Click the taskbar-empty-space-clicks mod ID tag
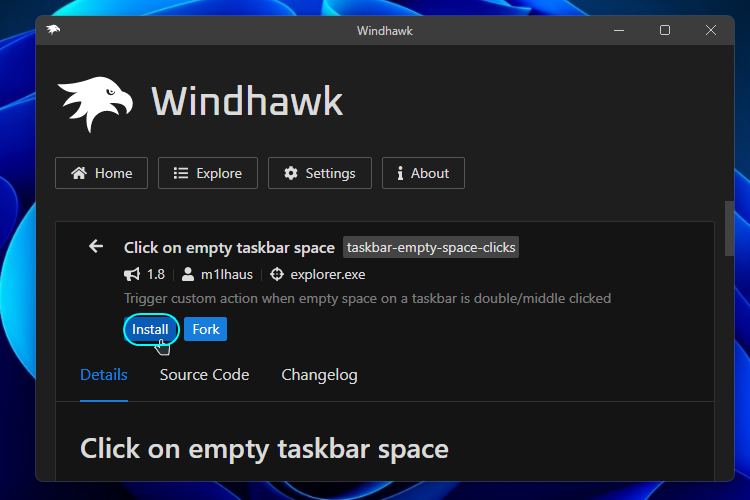This screenshot has width=750, height=500. (x=431, y=247)
